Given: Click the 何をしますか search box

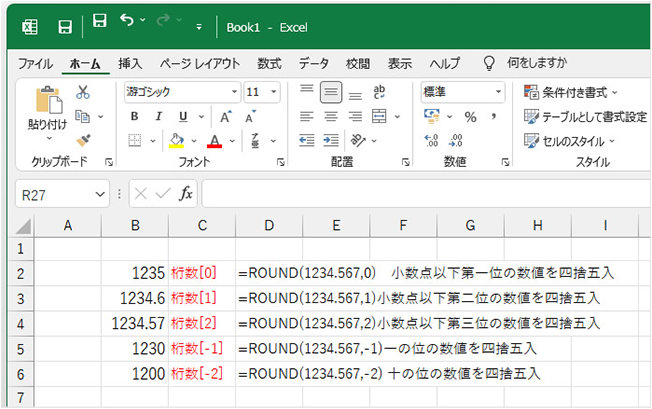Looking at the screenshot, I should coord(537,63).
